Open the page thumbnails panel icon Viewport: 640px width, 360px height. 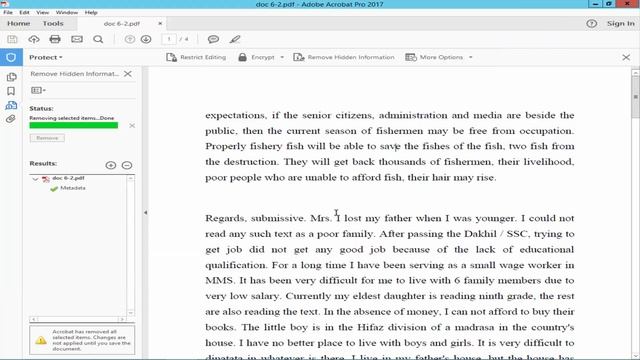[11, 77]
